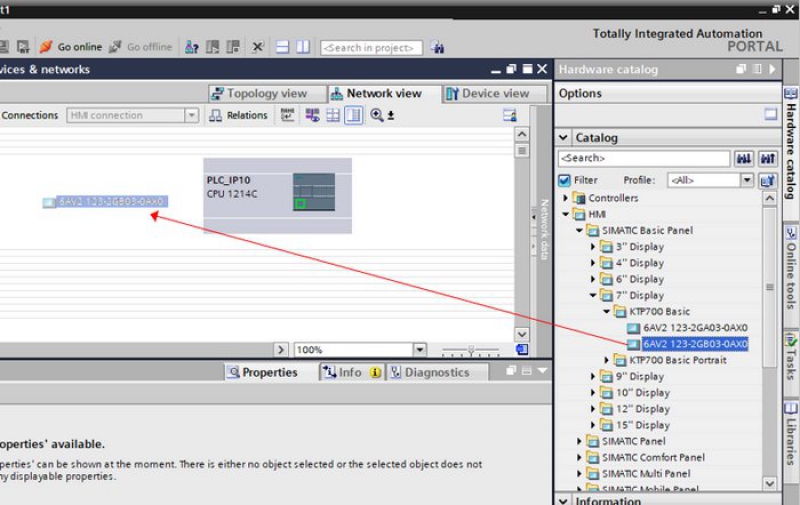800x505 pixels.
Task: Click the horizontal scrollbar right arrow
Action: tap(281, 349)
